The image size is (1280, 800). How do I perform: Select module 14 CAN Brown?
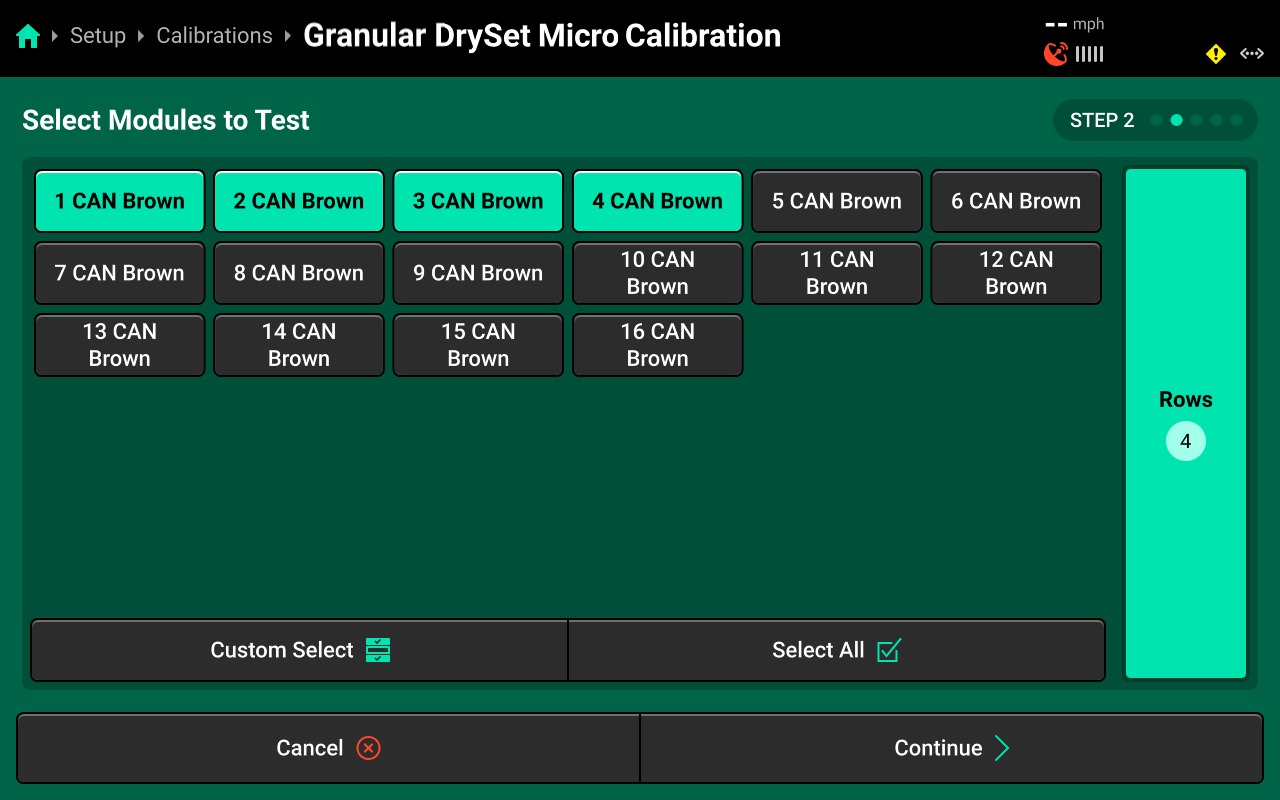click(299, 345)
